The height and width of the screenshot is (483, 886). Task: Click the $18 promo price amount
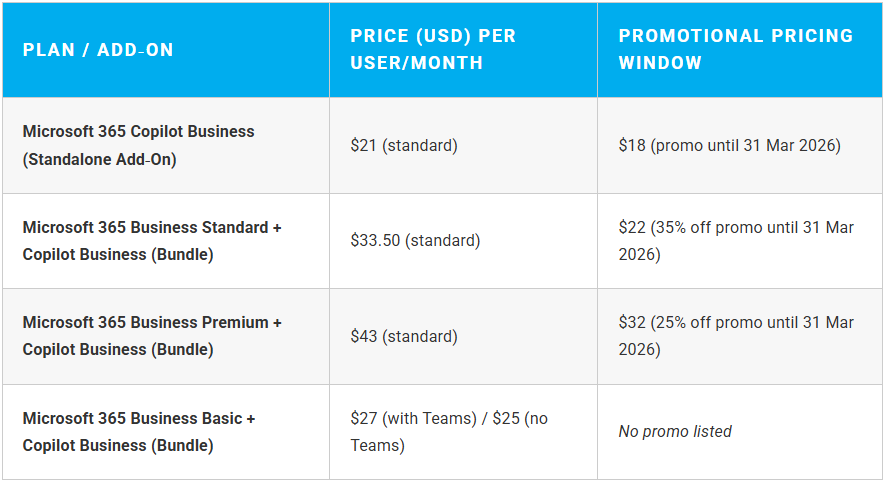[632, 146]
